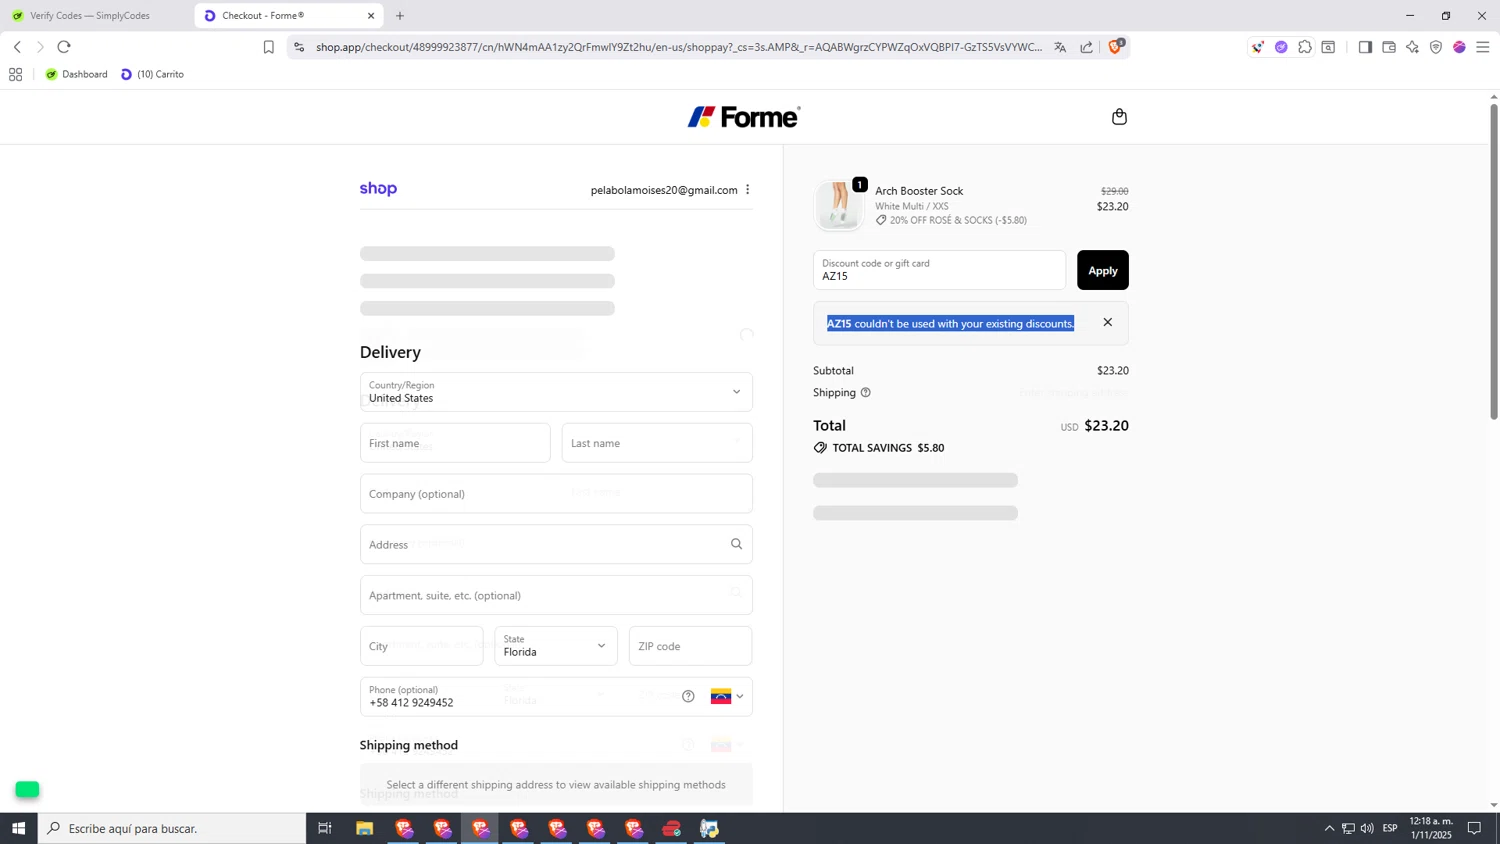This screenshot has width=1500, height=844.
Task: Click the address search magnifier icon
Action: point(736,544)
